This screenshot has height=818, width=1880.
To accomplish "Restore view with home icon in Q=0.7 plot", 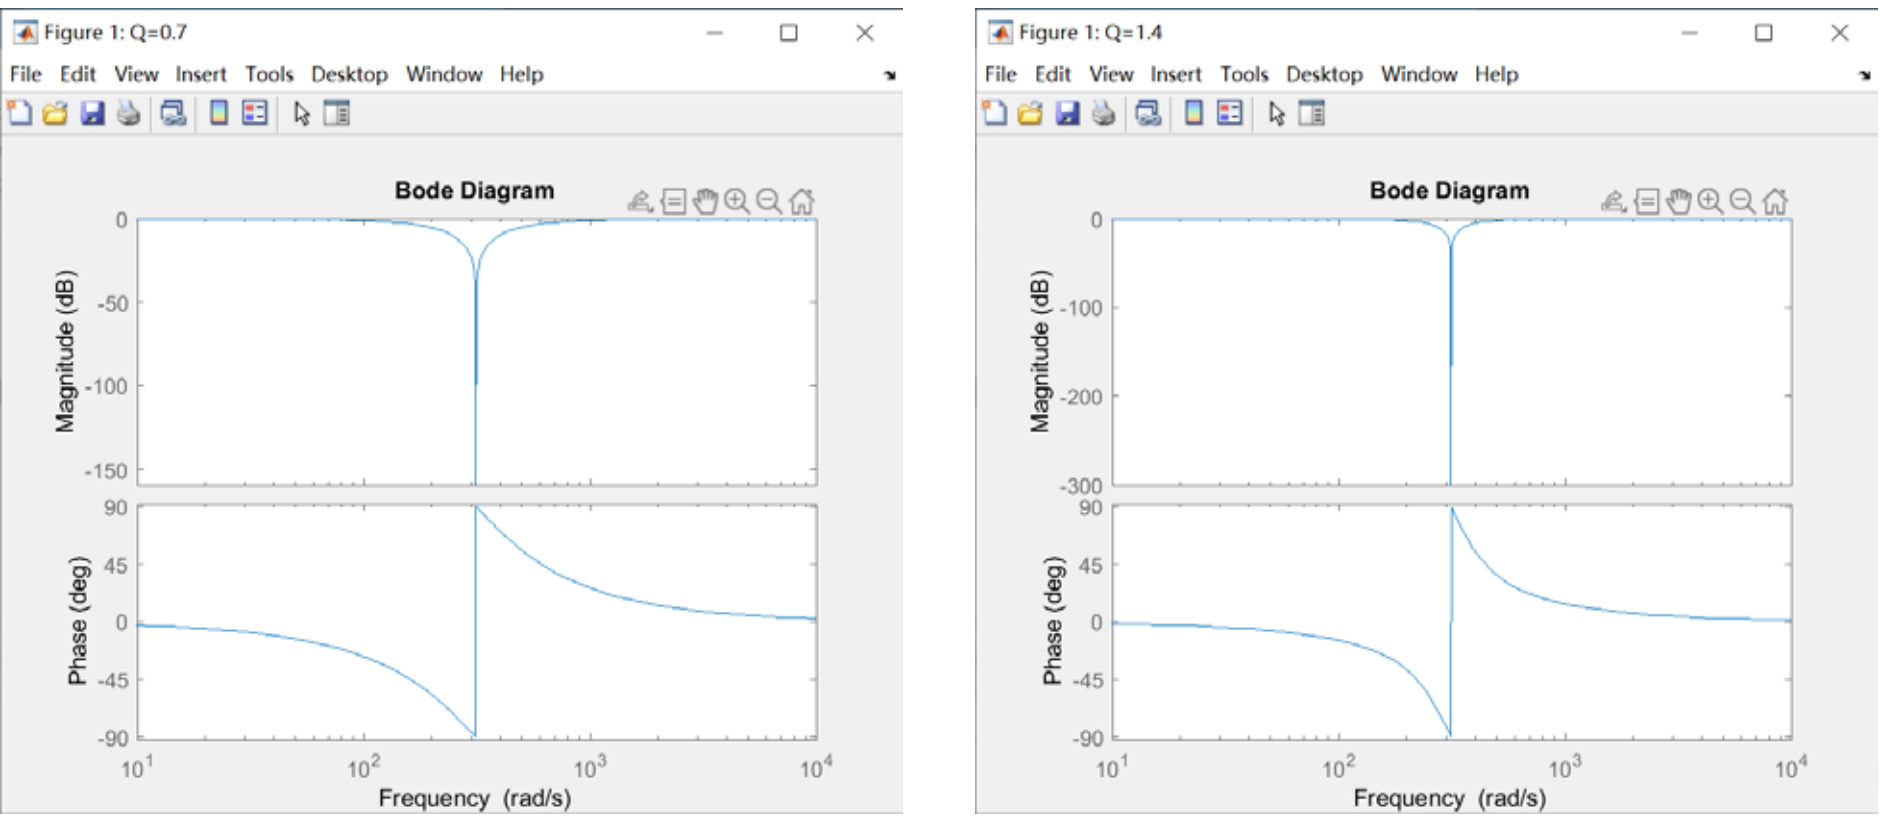I will click(801, 202).
